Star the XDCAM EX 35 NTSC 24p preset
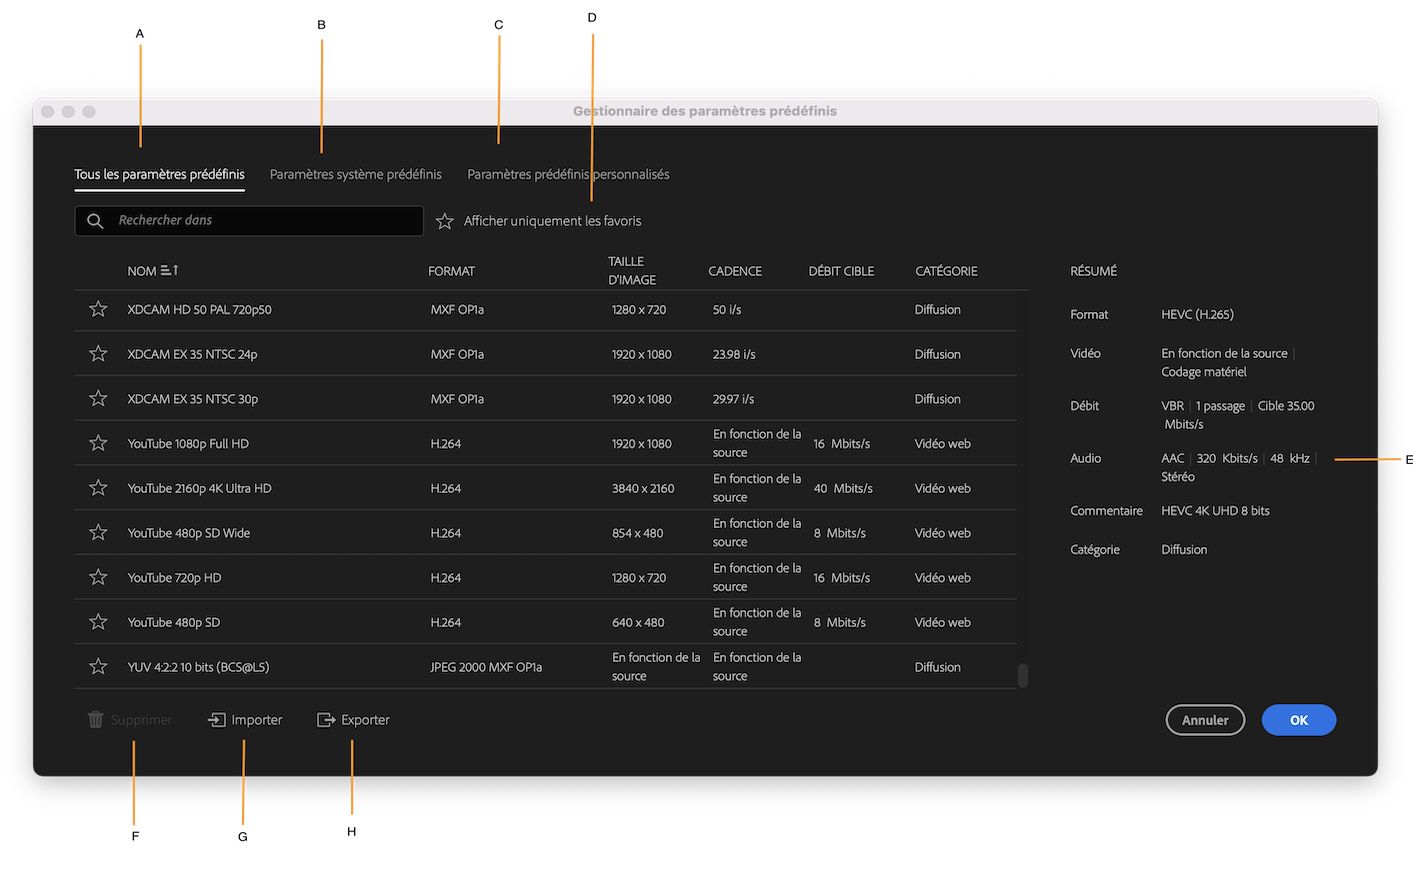 click(x=98, y=354)
